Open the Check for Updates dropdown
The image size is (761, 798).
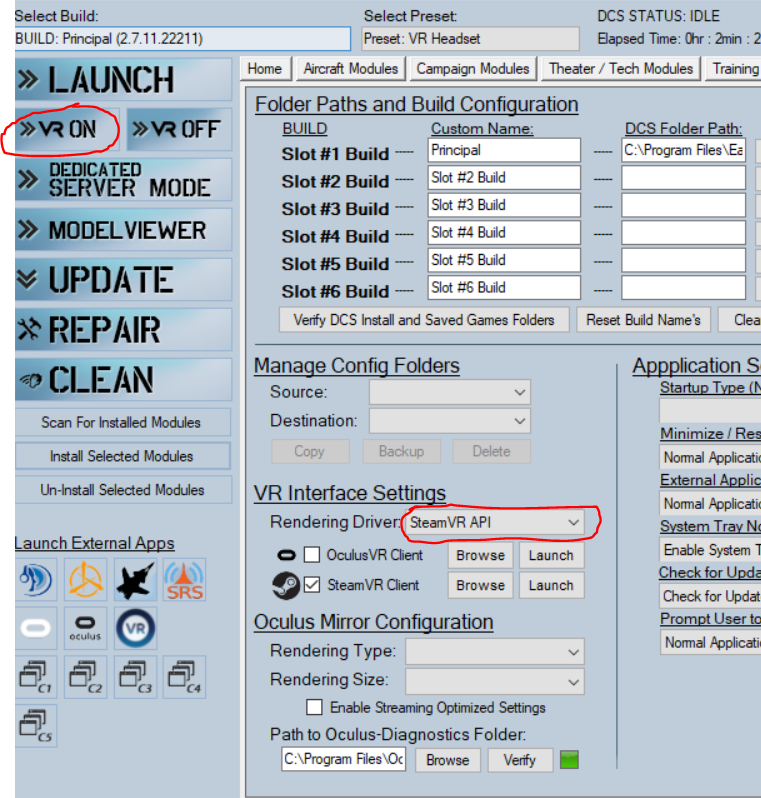pos(711,596)
